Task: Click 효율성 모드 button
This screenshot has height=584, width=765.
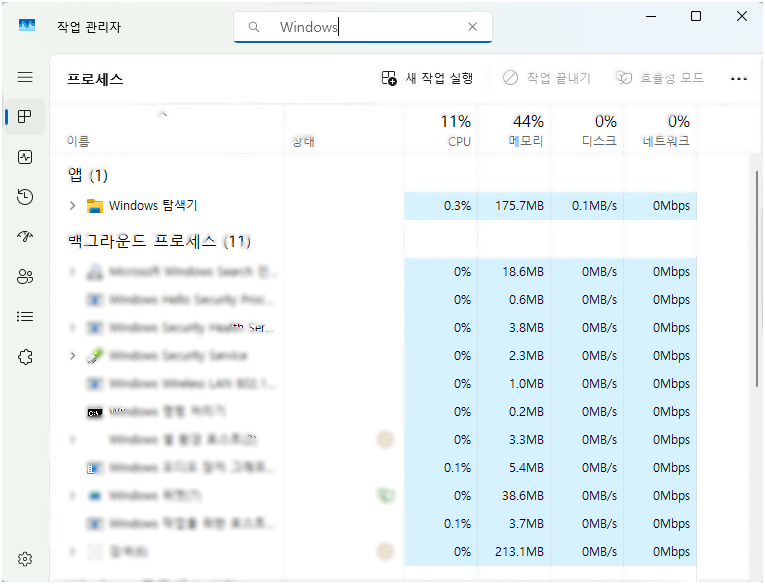Action: coord(660,78)
